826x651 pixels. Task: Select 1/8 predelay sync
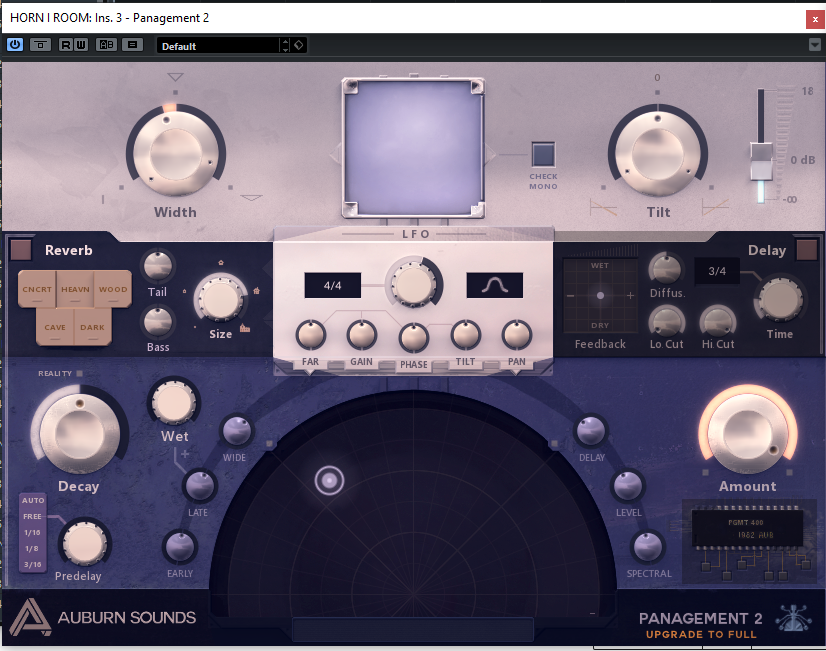coord(32,548)
